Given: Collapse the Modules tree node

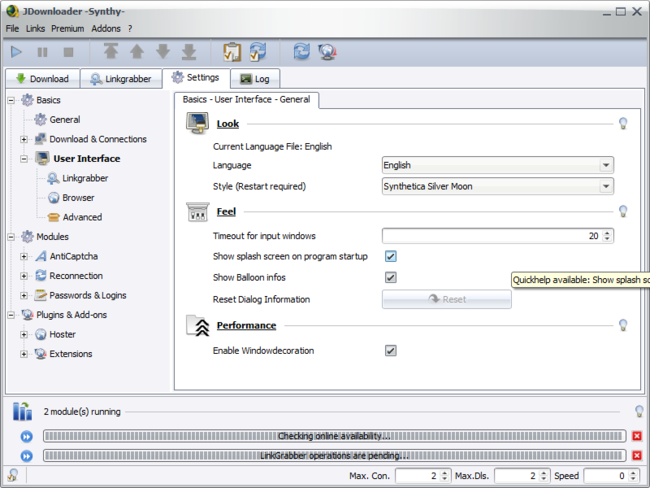Looking at the screenshot, I should pos(11,237).
